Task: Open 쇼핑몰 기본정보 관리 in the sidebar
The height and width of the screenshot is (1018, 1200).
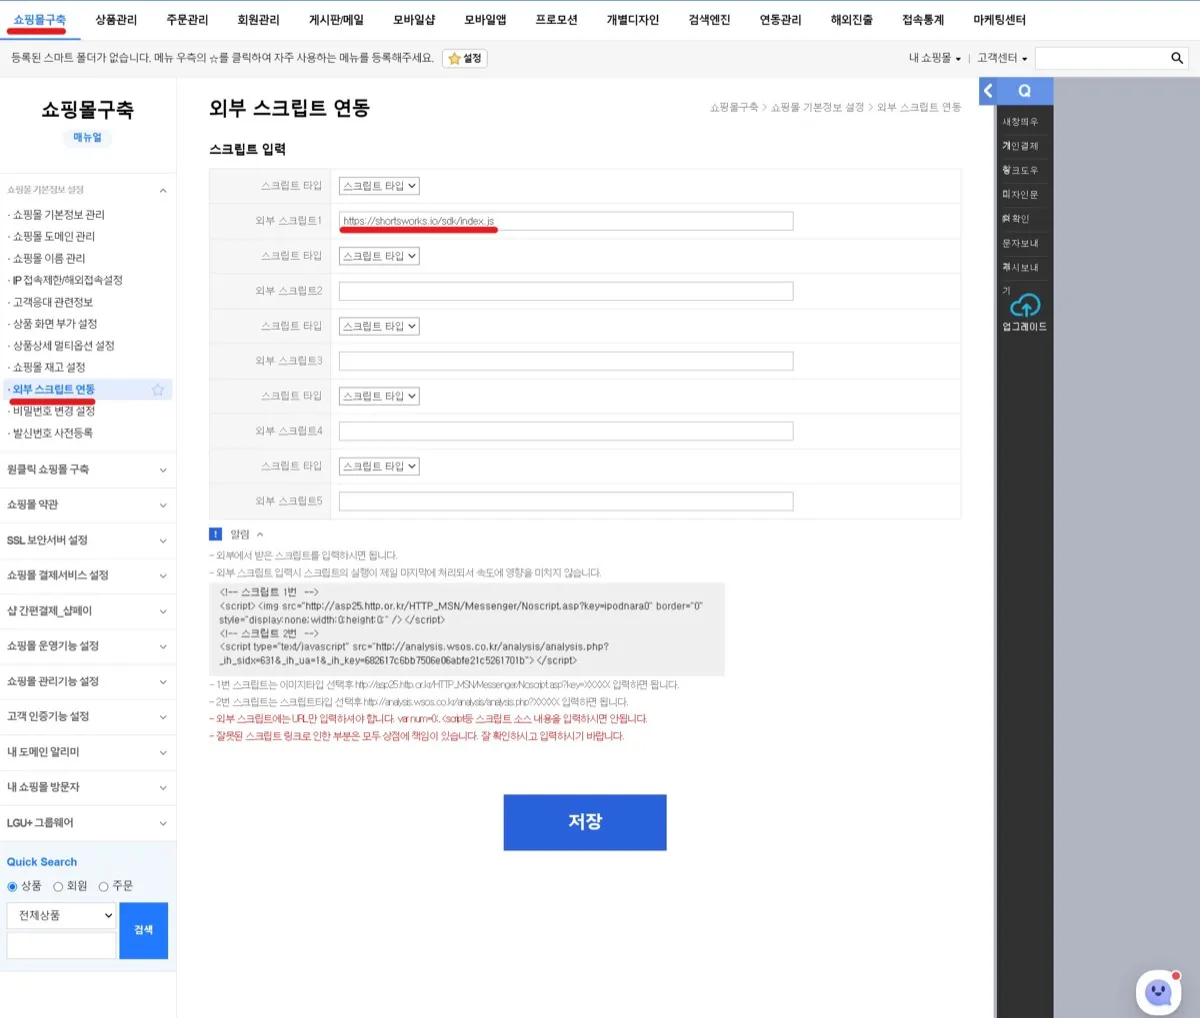Action: point(58,215)
